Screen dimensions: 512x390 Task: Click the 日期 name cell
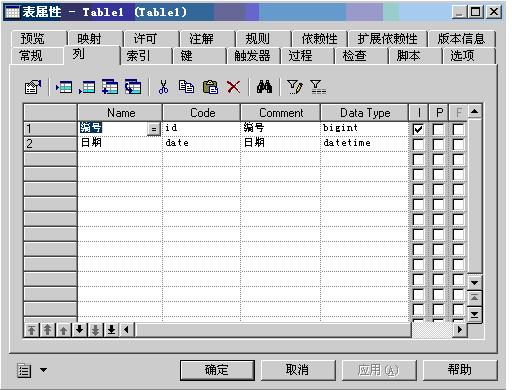tap(120, 144)
